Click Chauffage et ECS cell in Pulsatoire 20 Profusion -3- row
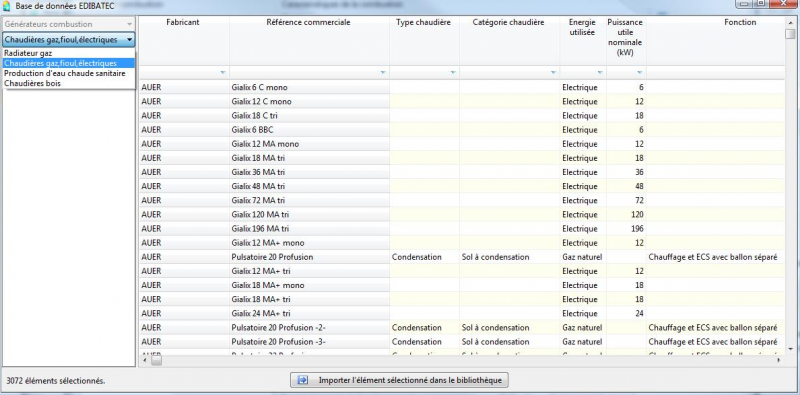800x395 pixels. pyautogui.click(x=715, y=341)
